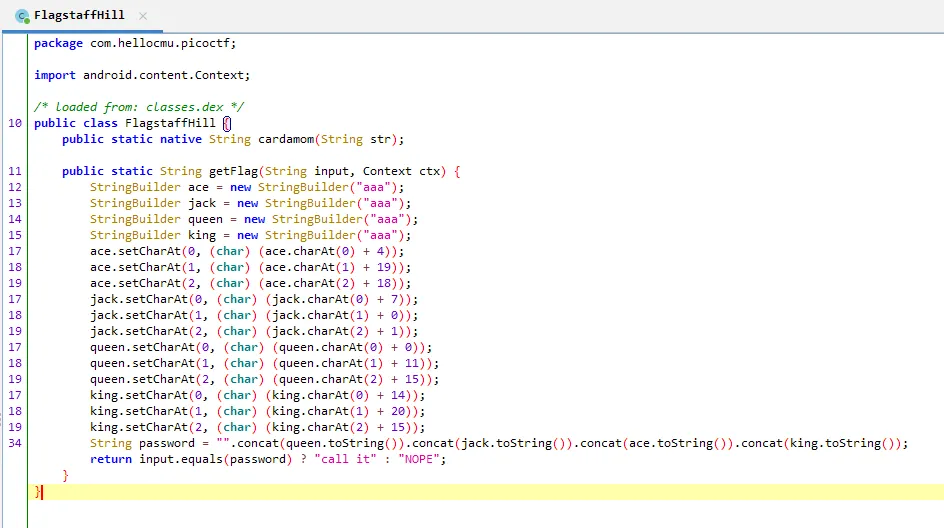Viewport: 944px width, 528px height.
Task: Click the queen.setCharAt(0 line with + 0
Action: coord(261,347)
